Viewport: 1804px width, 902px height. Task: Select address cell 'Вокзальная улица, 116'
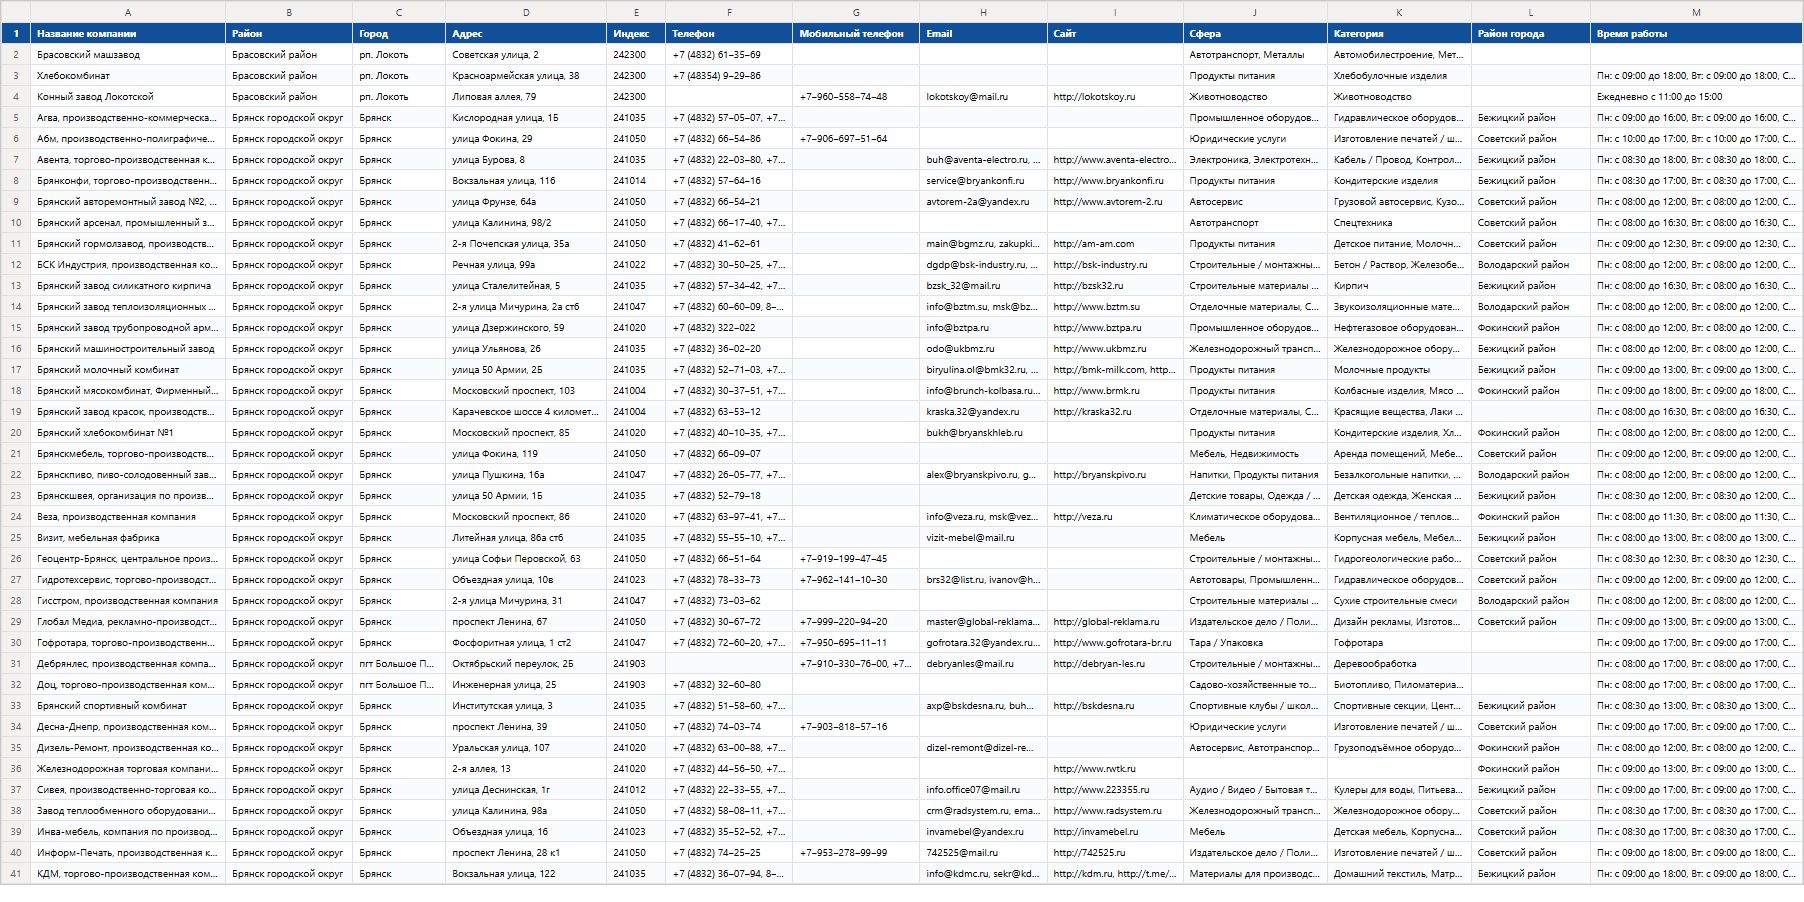[x=526, y=181]
